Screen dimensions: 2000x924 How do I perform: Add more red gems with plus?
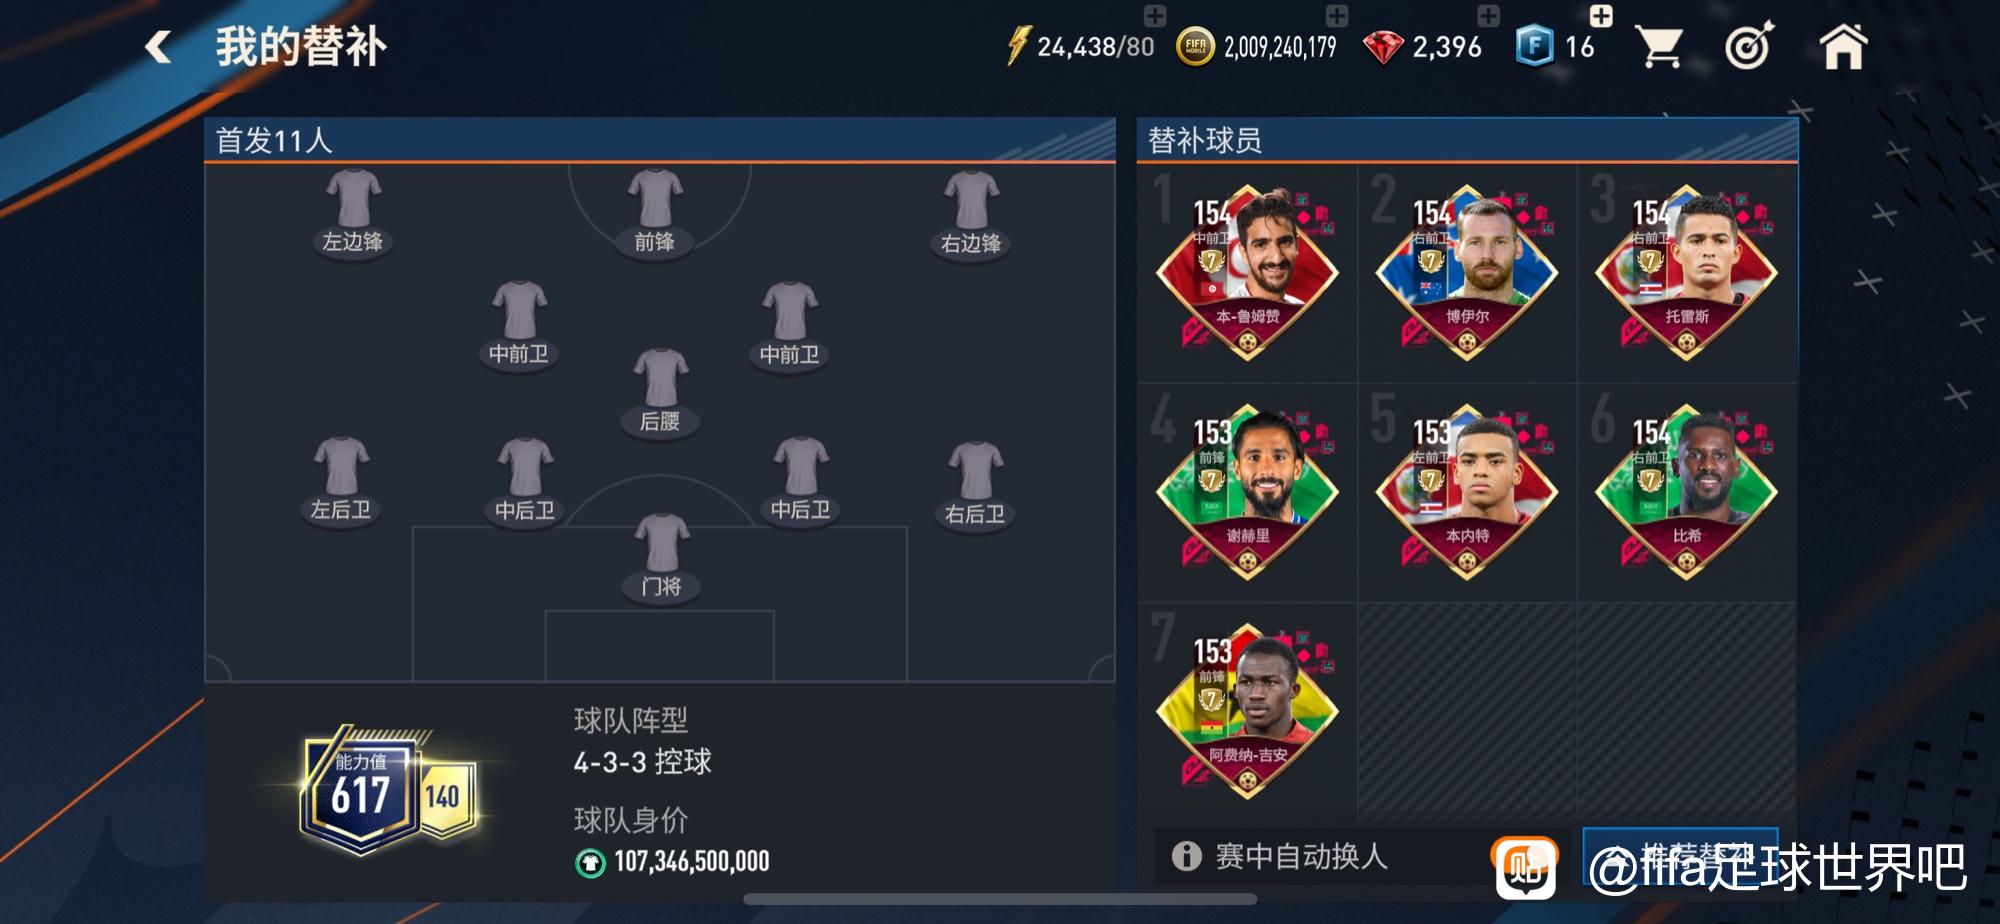(x=1488, y=15)
